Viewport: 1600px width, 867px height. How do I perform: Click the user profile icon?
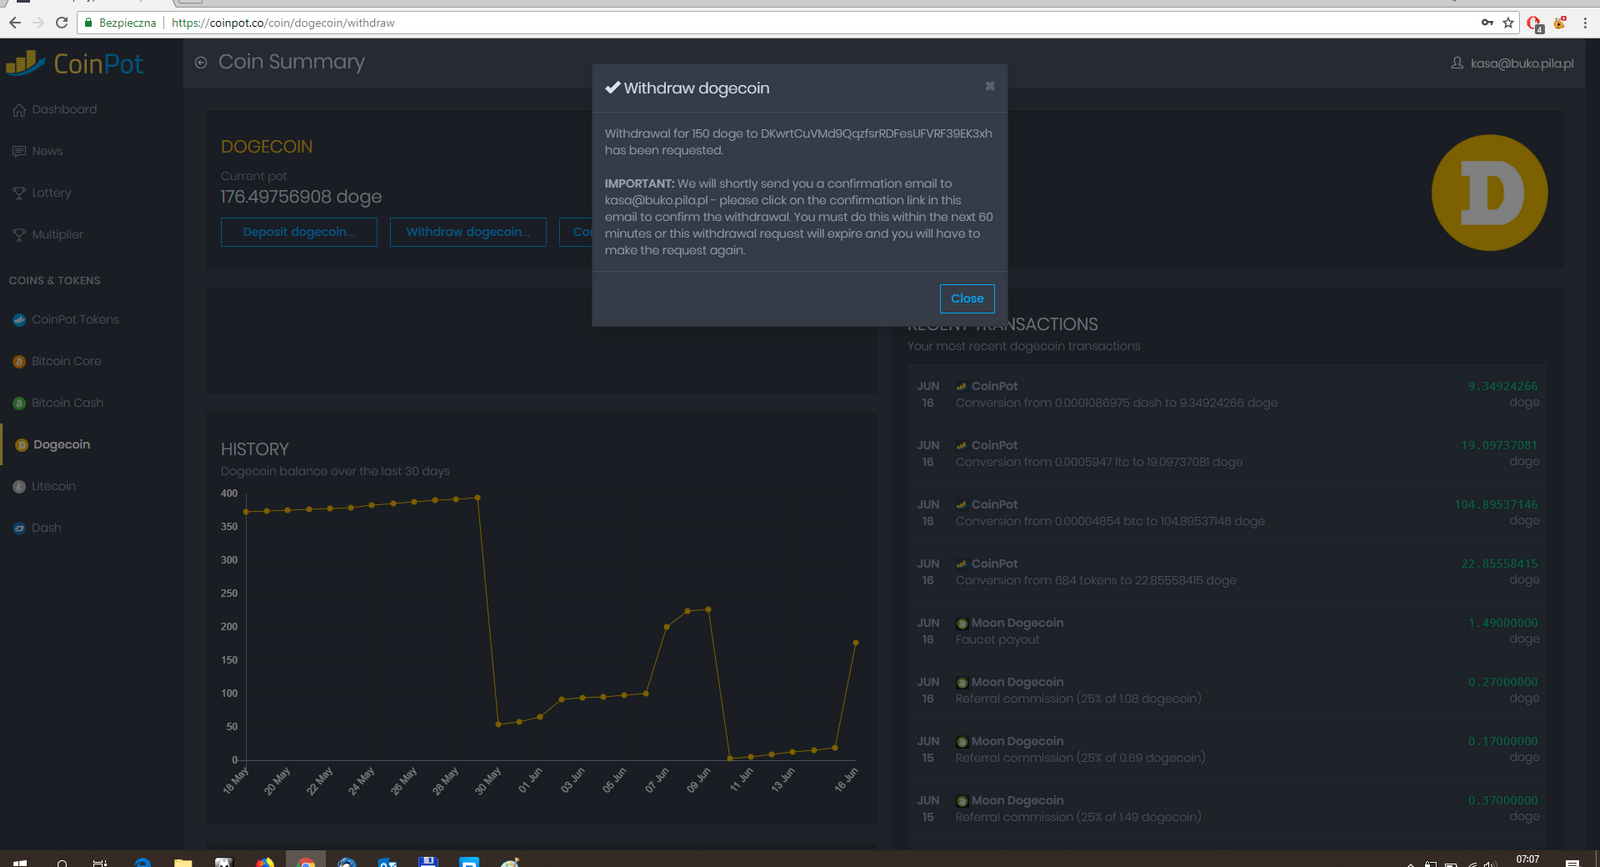(x=1457, y=63)
